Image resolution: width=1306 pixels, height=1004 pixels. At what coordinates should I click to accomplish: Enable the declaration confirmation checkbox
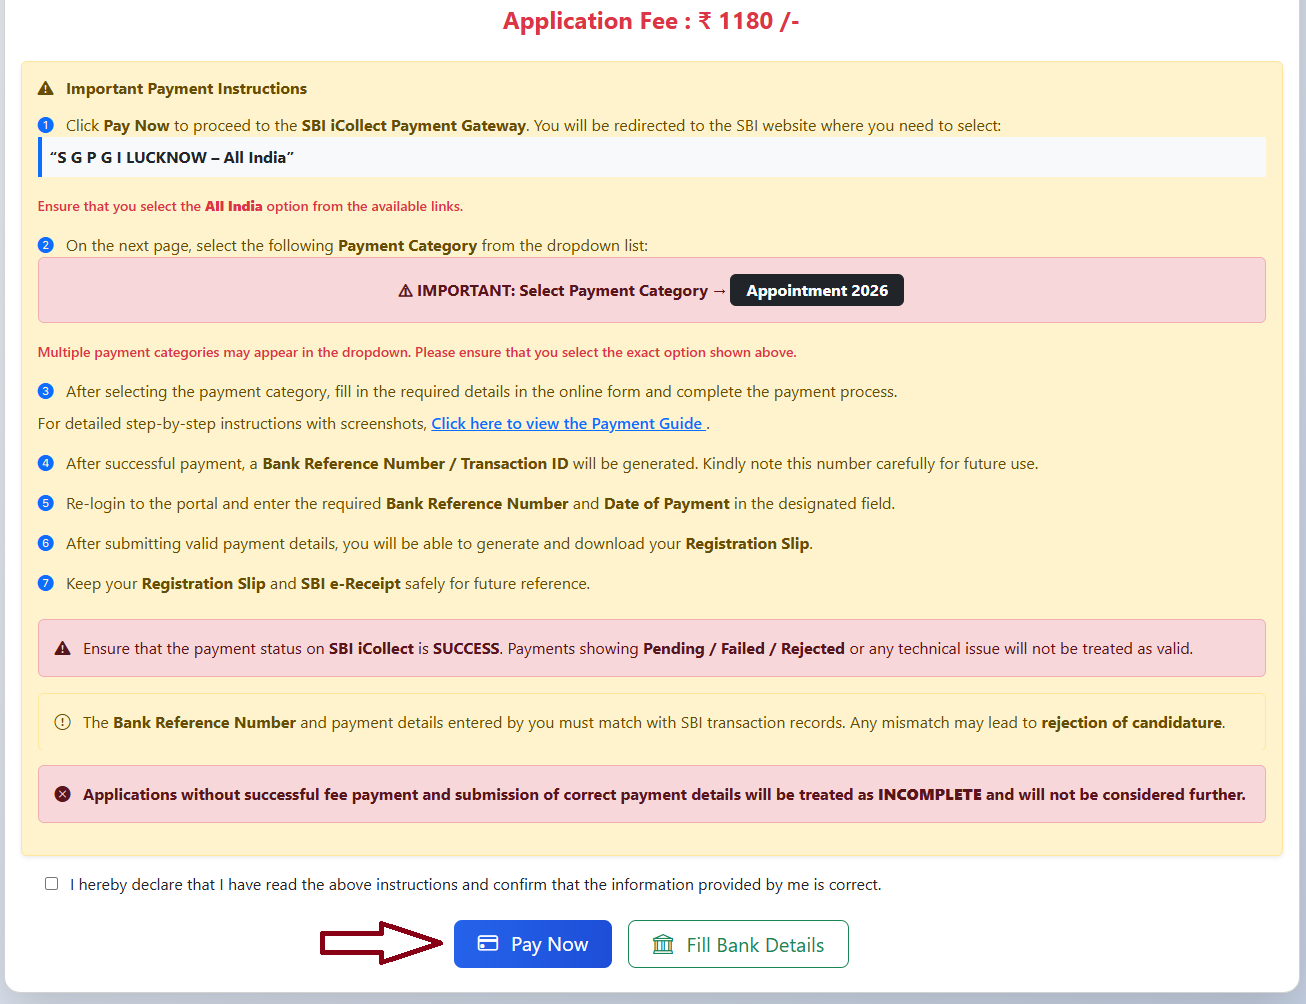[x=51, y=883]
